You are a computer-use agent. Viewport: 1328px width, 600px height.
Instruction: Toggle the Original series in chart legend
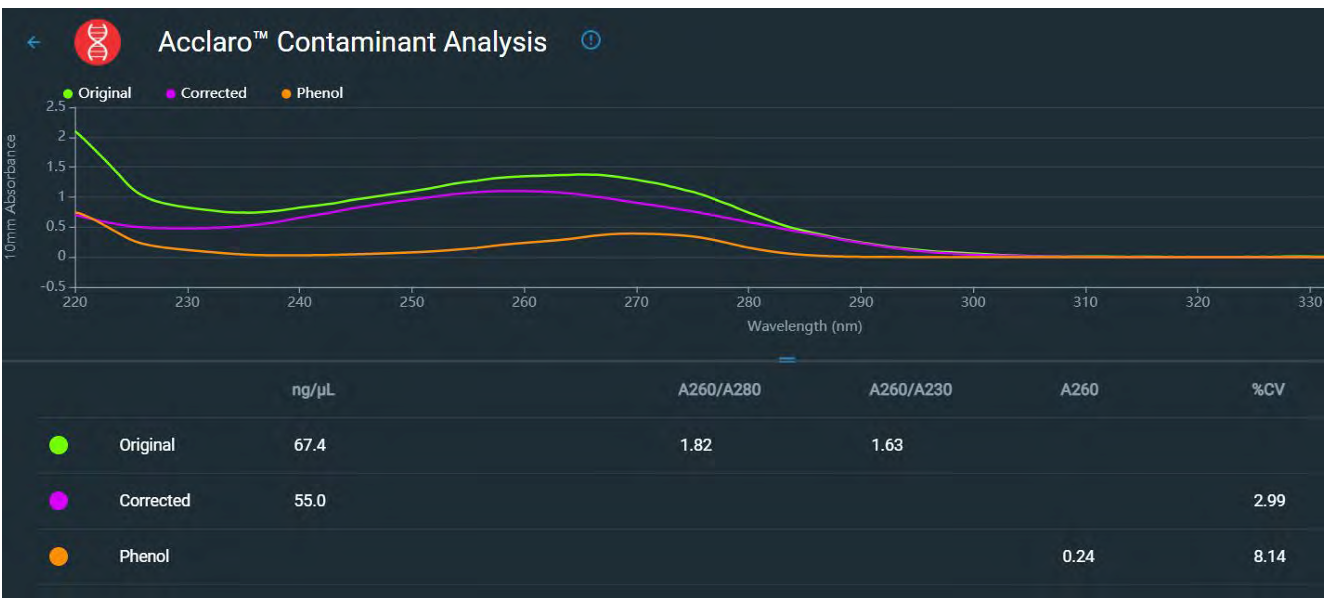98,93
